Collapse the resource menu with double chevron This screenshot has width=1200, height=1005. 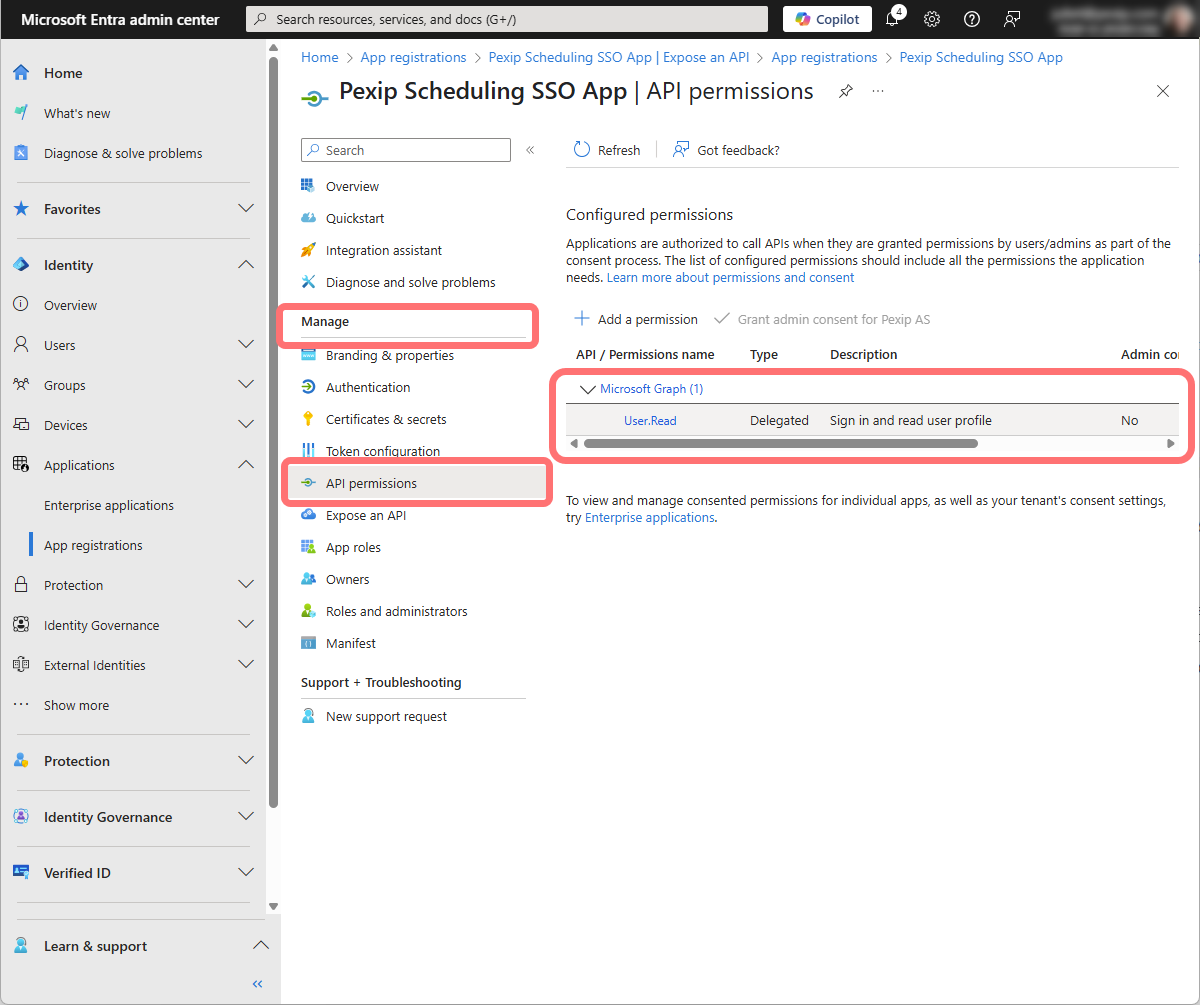530,150
